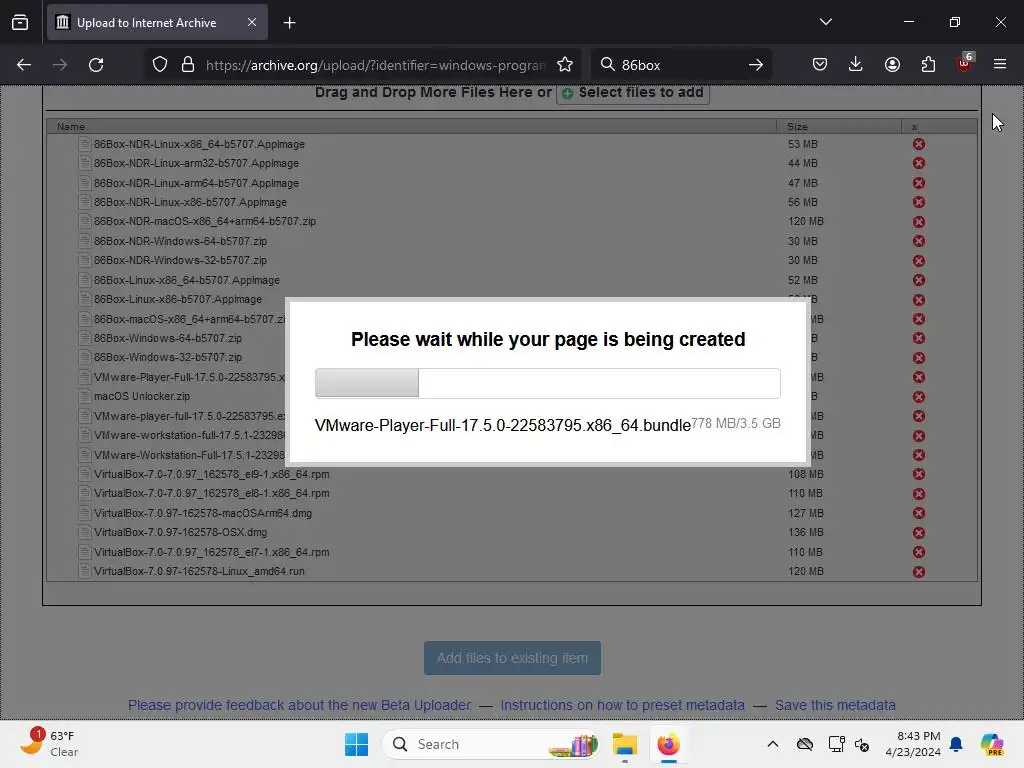Remove VirtualBox el9 rpm file

point(918,474)
